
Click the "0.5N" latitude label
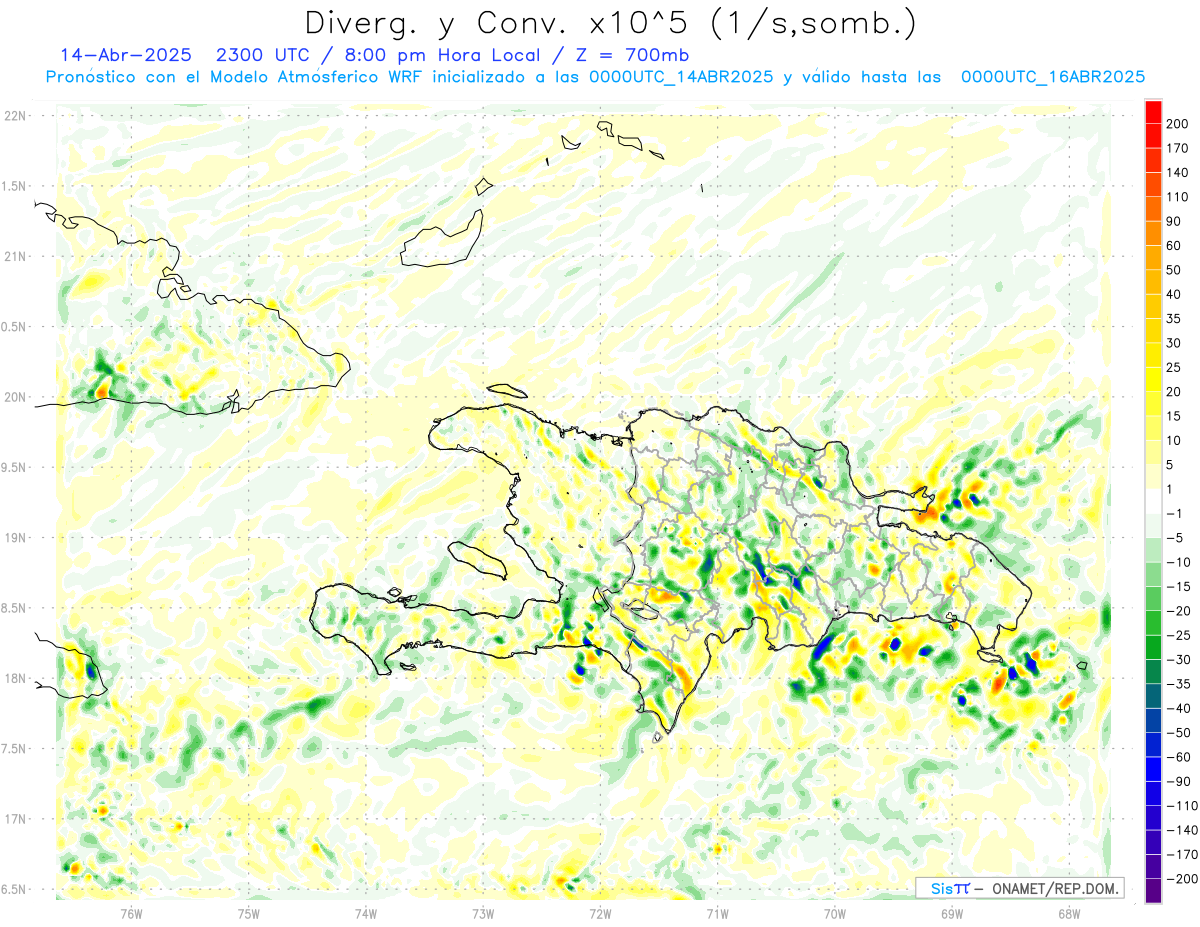[14, 326]
